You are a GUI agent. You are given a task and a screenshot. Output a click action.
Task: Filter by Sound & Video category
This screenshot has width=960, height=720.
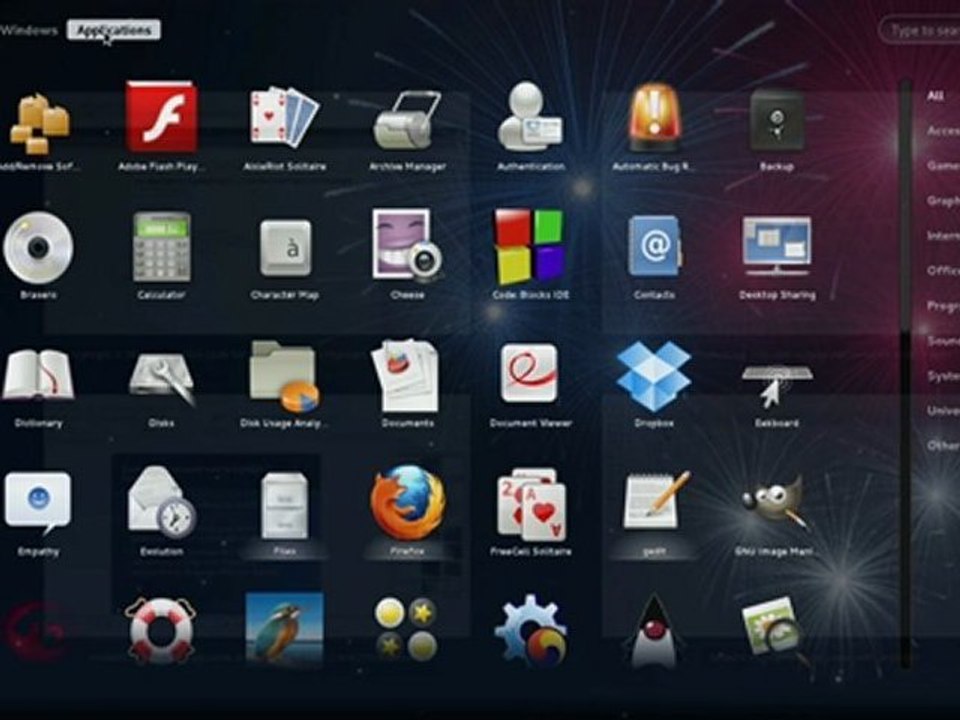pyautogui.click(x=943, y=340)
